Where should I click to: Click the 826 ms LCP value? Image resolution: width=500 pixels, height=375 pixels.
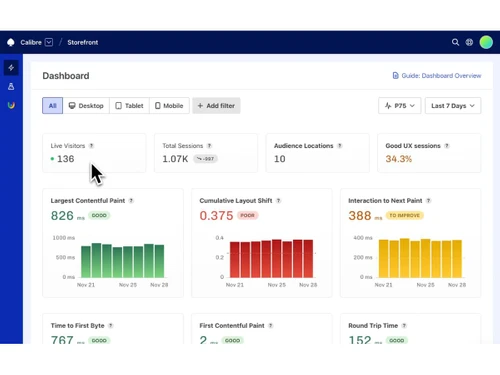[68, 216]
